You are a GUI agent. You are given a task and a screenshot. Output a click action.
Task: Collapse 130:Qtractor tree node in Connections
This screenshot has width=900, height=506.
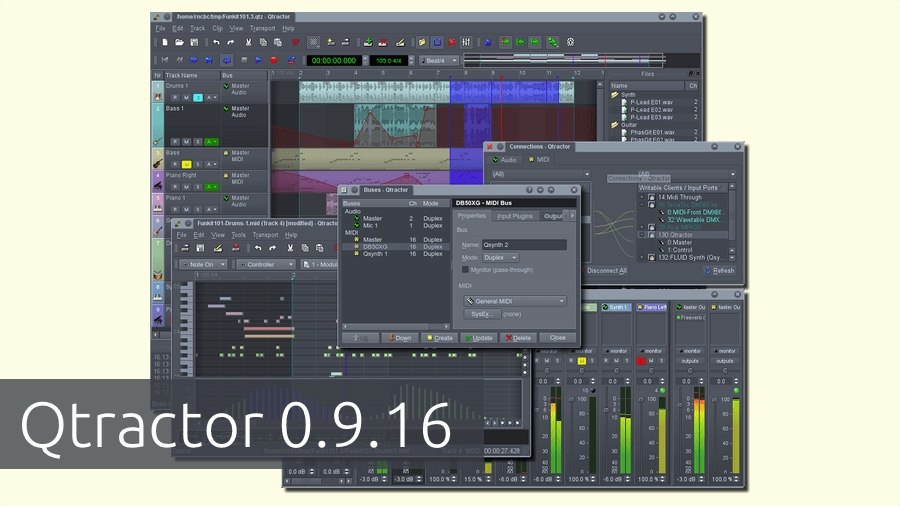pos(642,235)
